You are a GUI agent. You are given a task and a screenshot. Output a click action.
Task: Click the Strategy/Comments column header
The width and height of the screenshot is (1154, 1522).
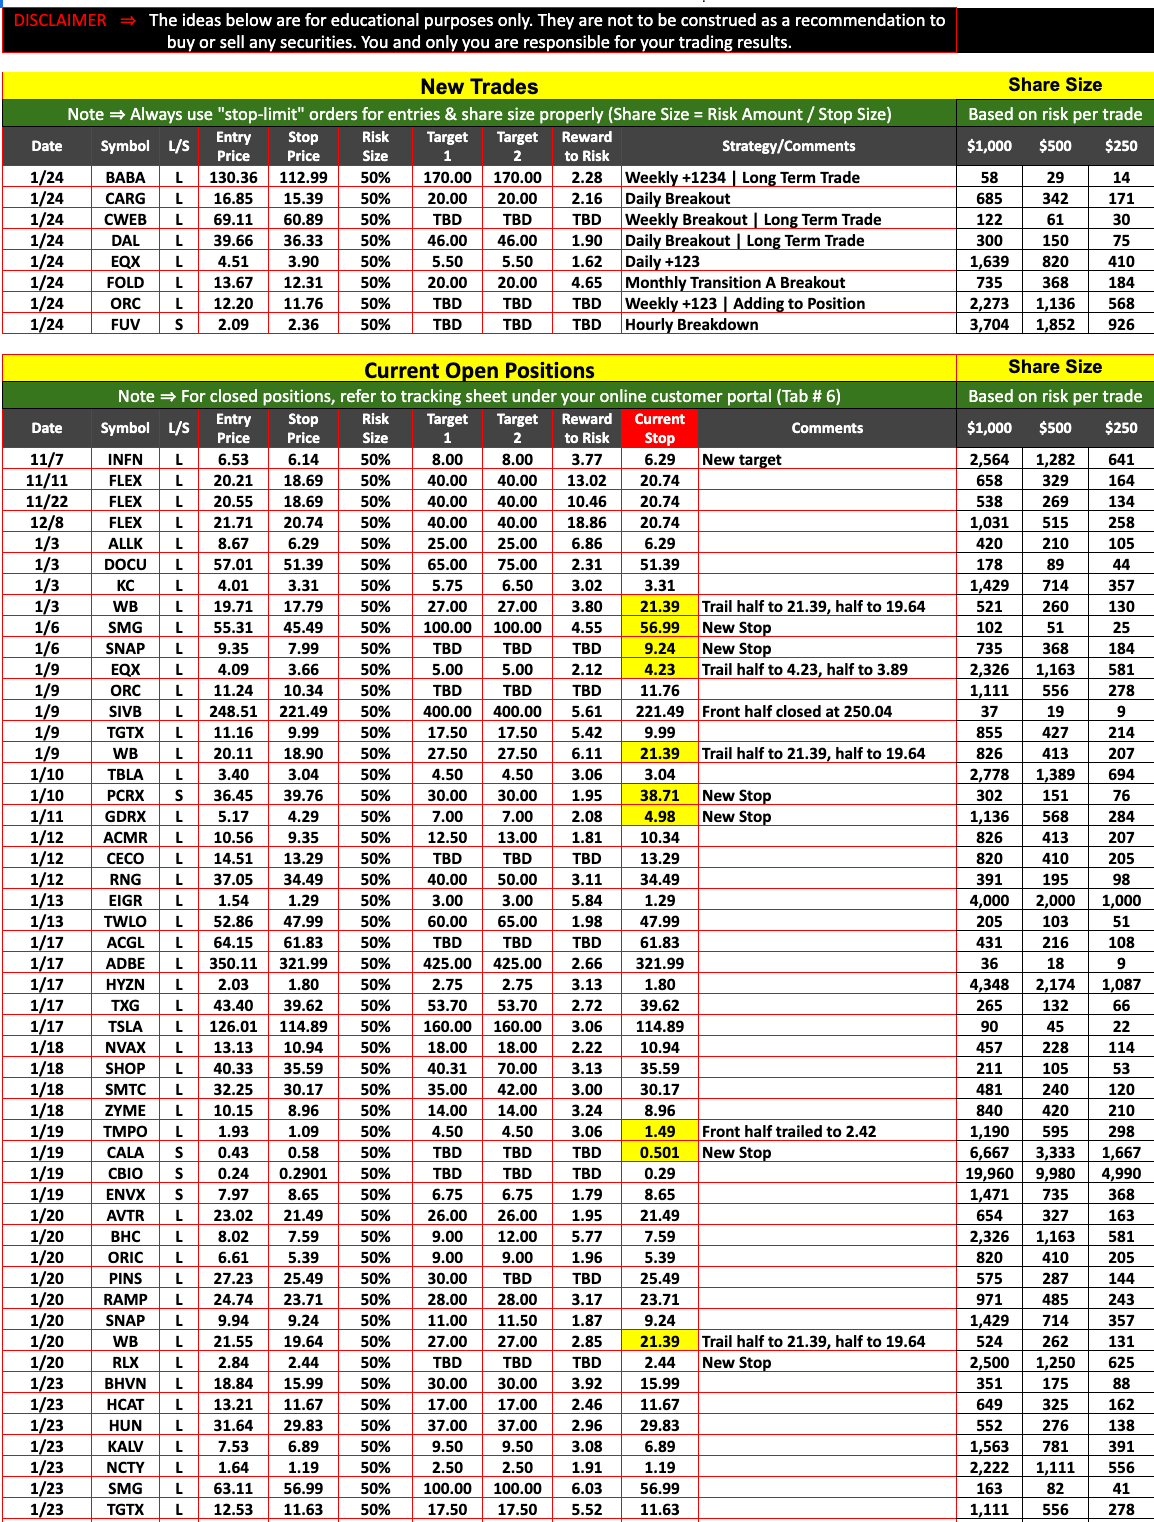pos(788,146)
